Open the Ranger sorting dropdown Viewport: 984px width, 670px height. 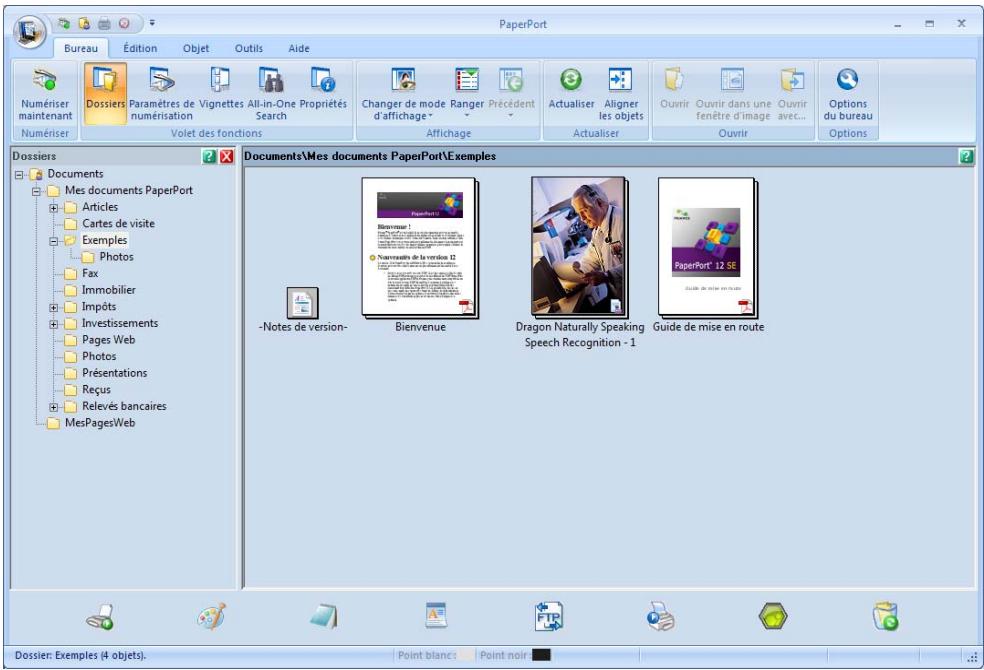(467, 93)
